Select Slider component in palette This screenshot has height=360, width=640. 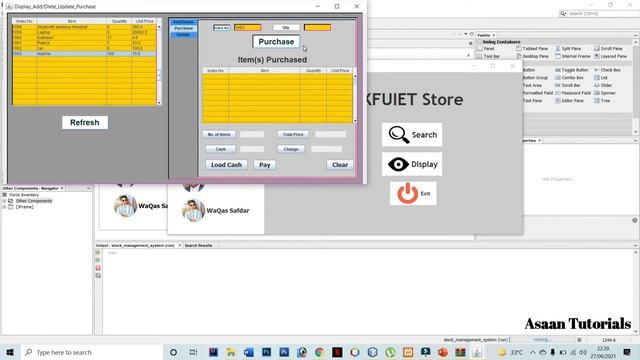[x=603, y=86]
